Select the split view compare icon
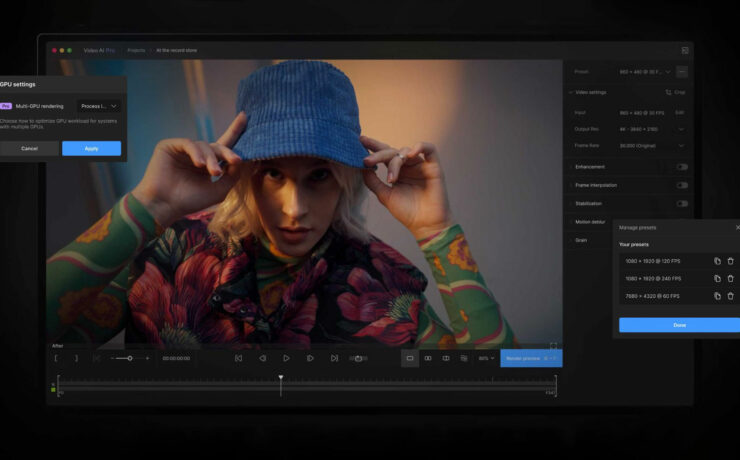 click(x=446, y=358)
